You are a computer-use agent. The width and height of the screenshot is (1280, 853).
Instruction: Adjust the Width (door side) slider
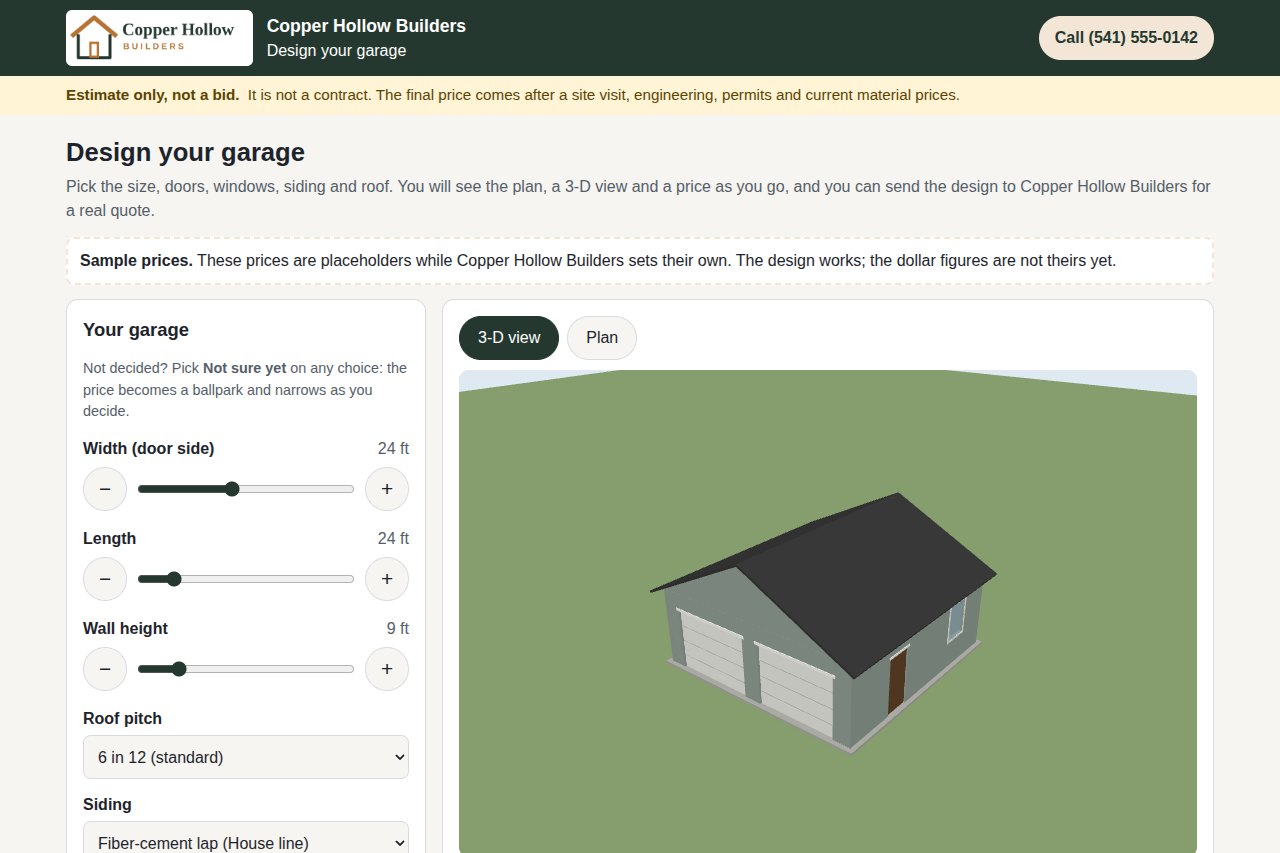246,489
